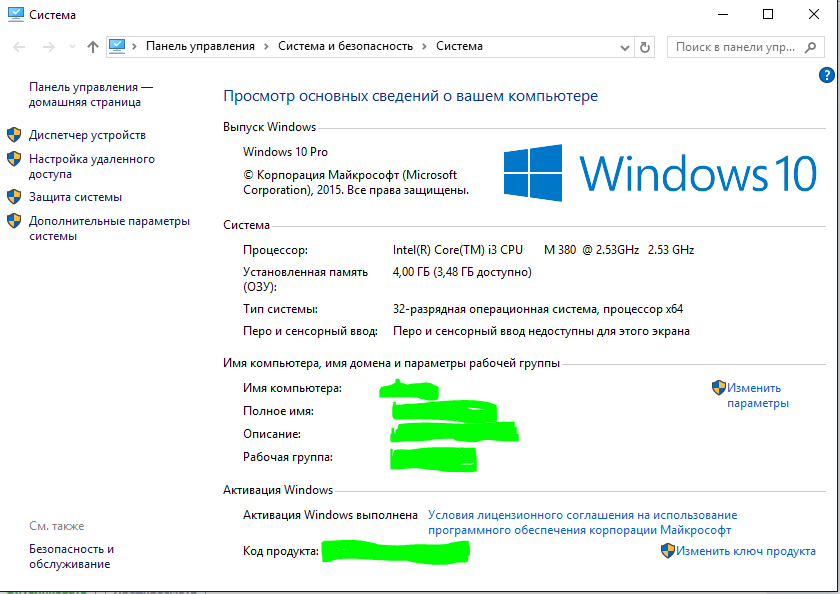Open the blue Help question icon
The image size is (840, 594).
coord(827,75)
